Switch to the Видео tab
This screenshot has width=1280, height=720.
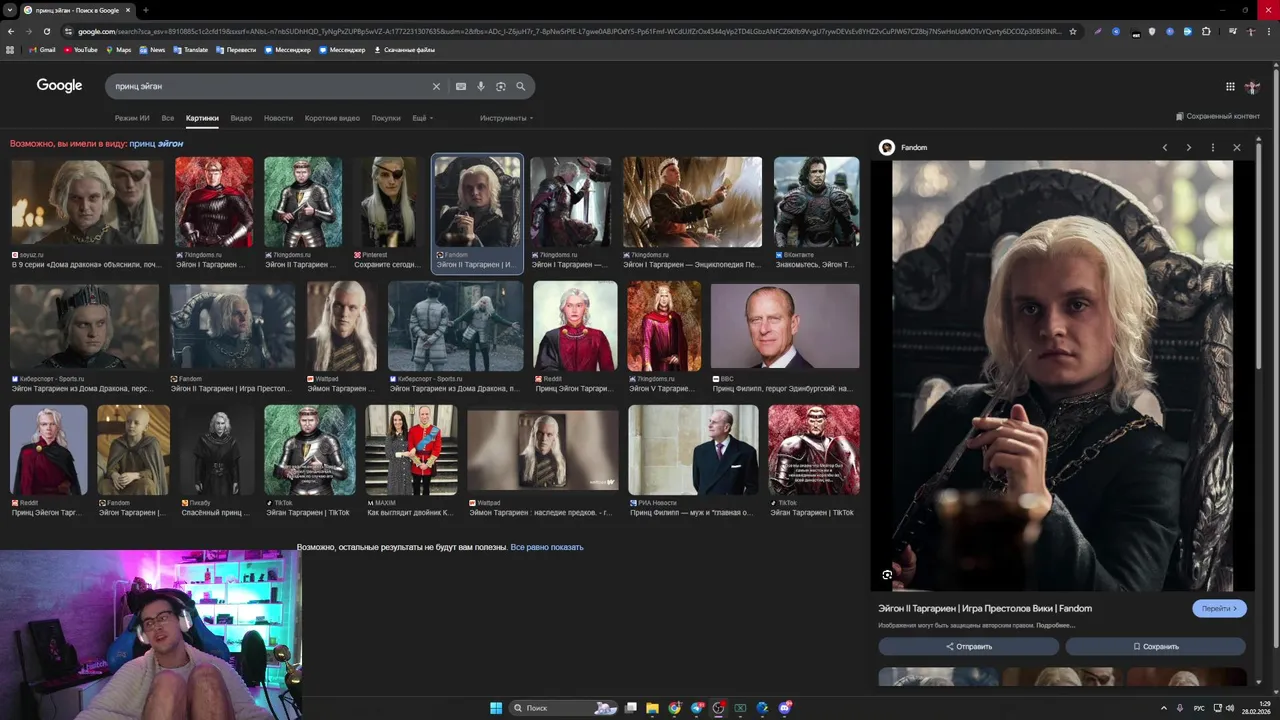point(241,118)
